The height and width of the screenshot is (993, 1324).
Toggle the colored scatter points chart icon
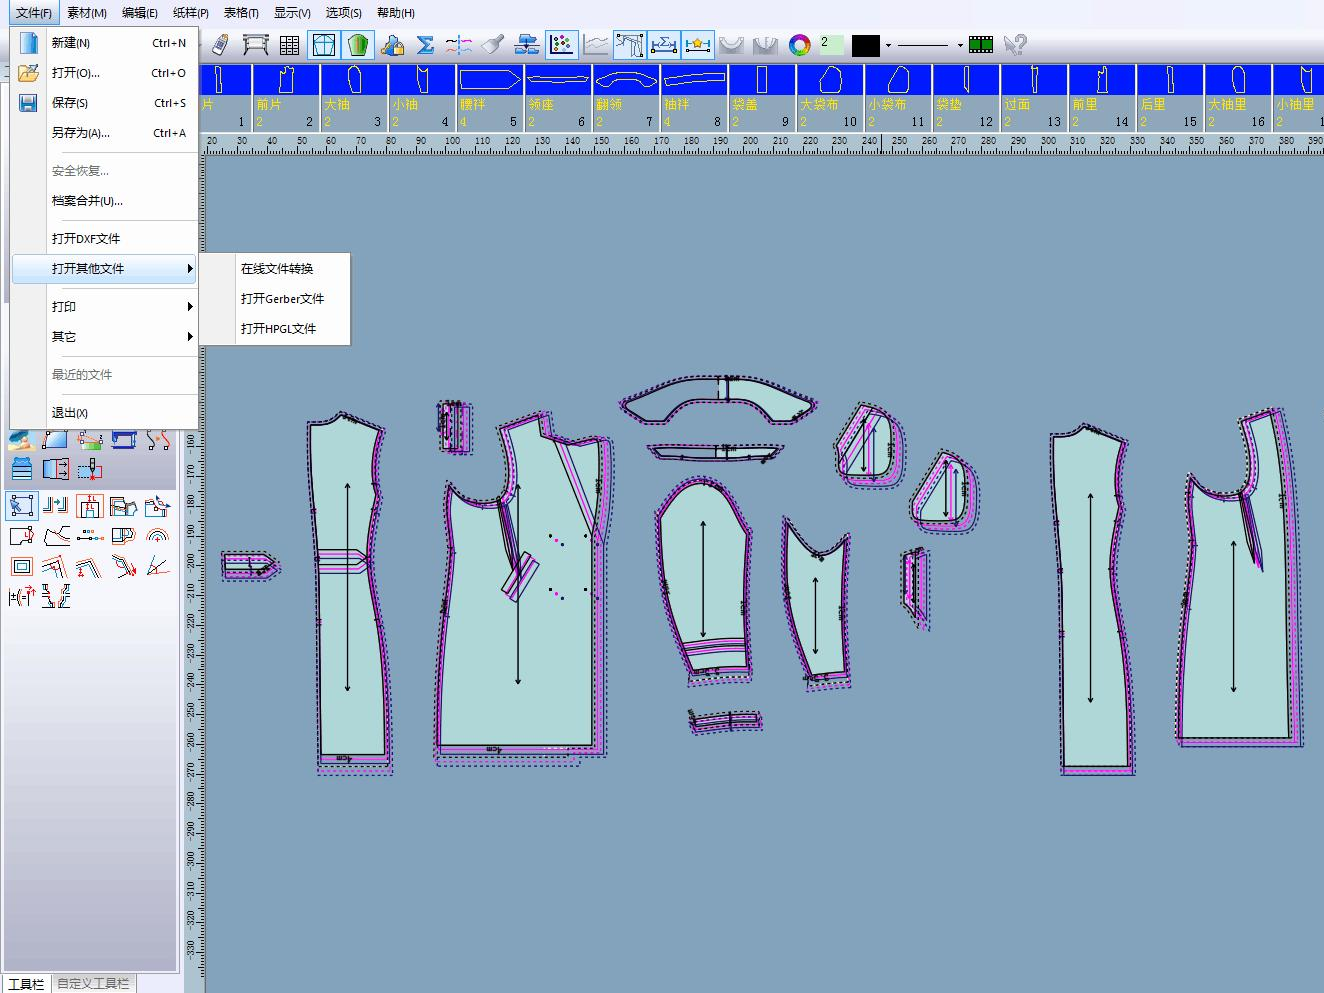point(562,45)
